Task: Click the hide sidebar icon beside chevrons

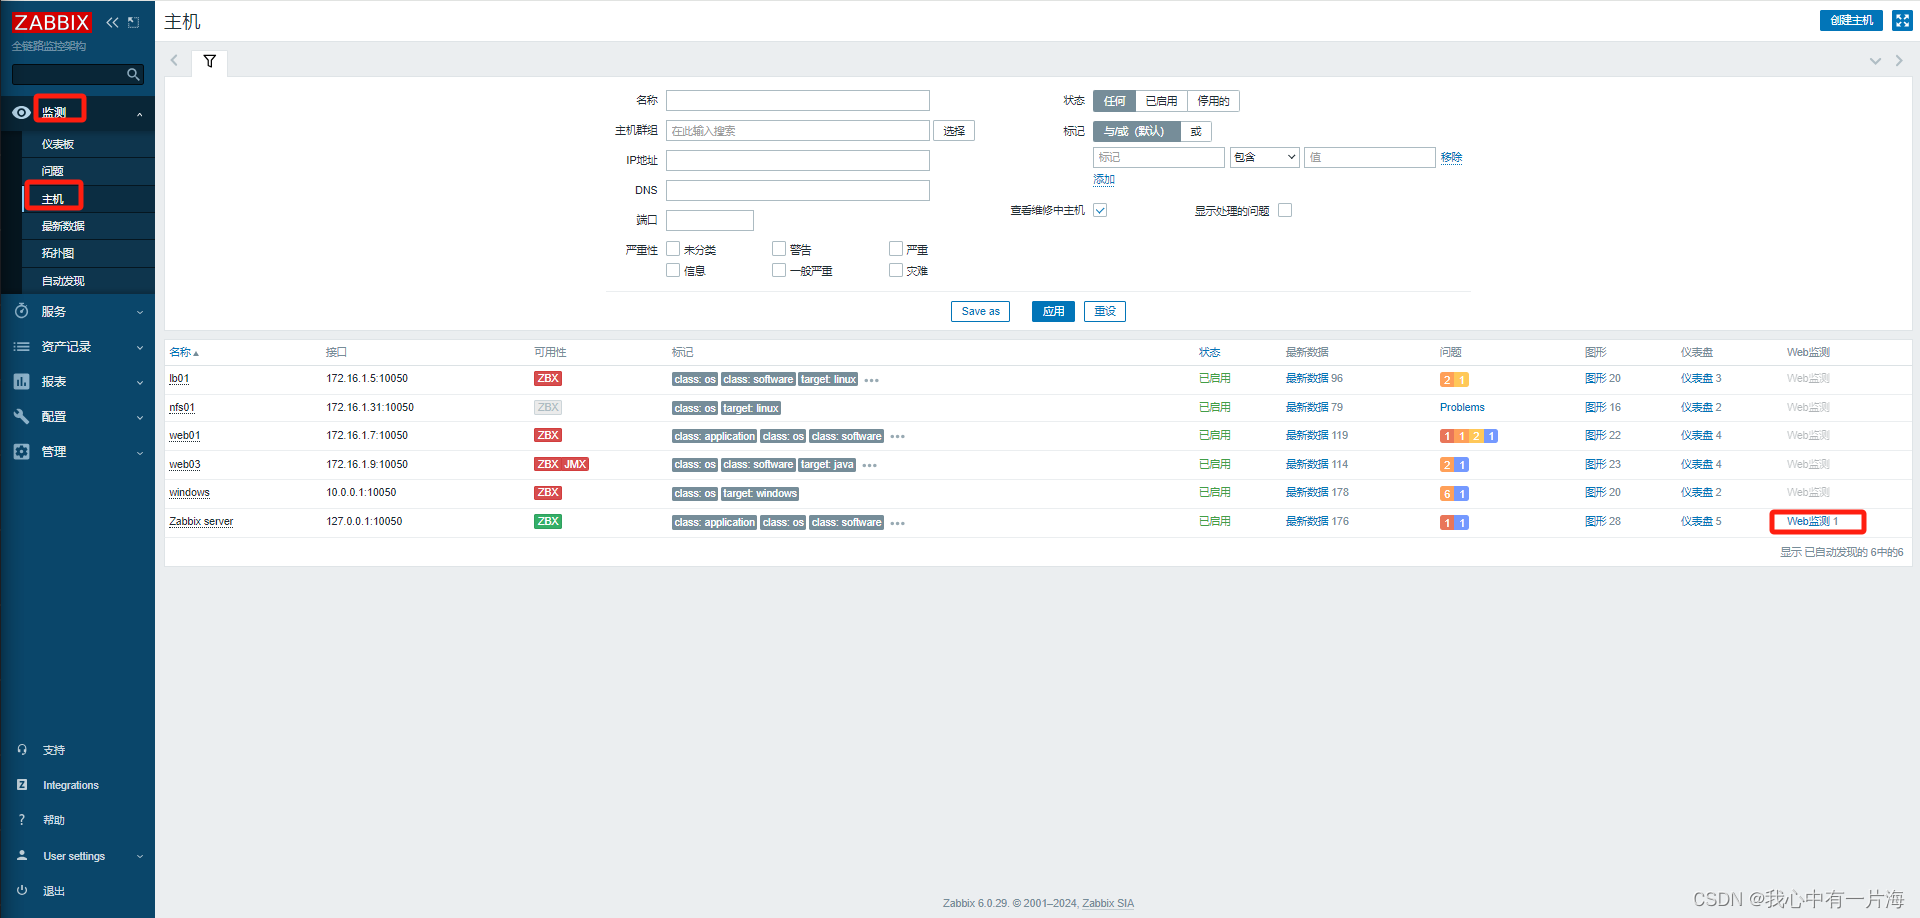Action: [133, 22]
